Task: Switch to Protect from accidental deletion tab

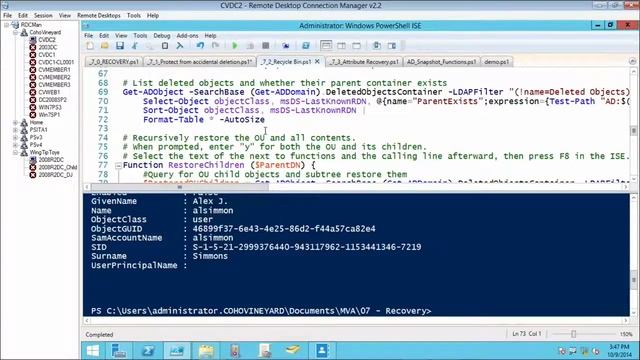Action: coord(200,62)
